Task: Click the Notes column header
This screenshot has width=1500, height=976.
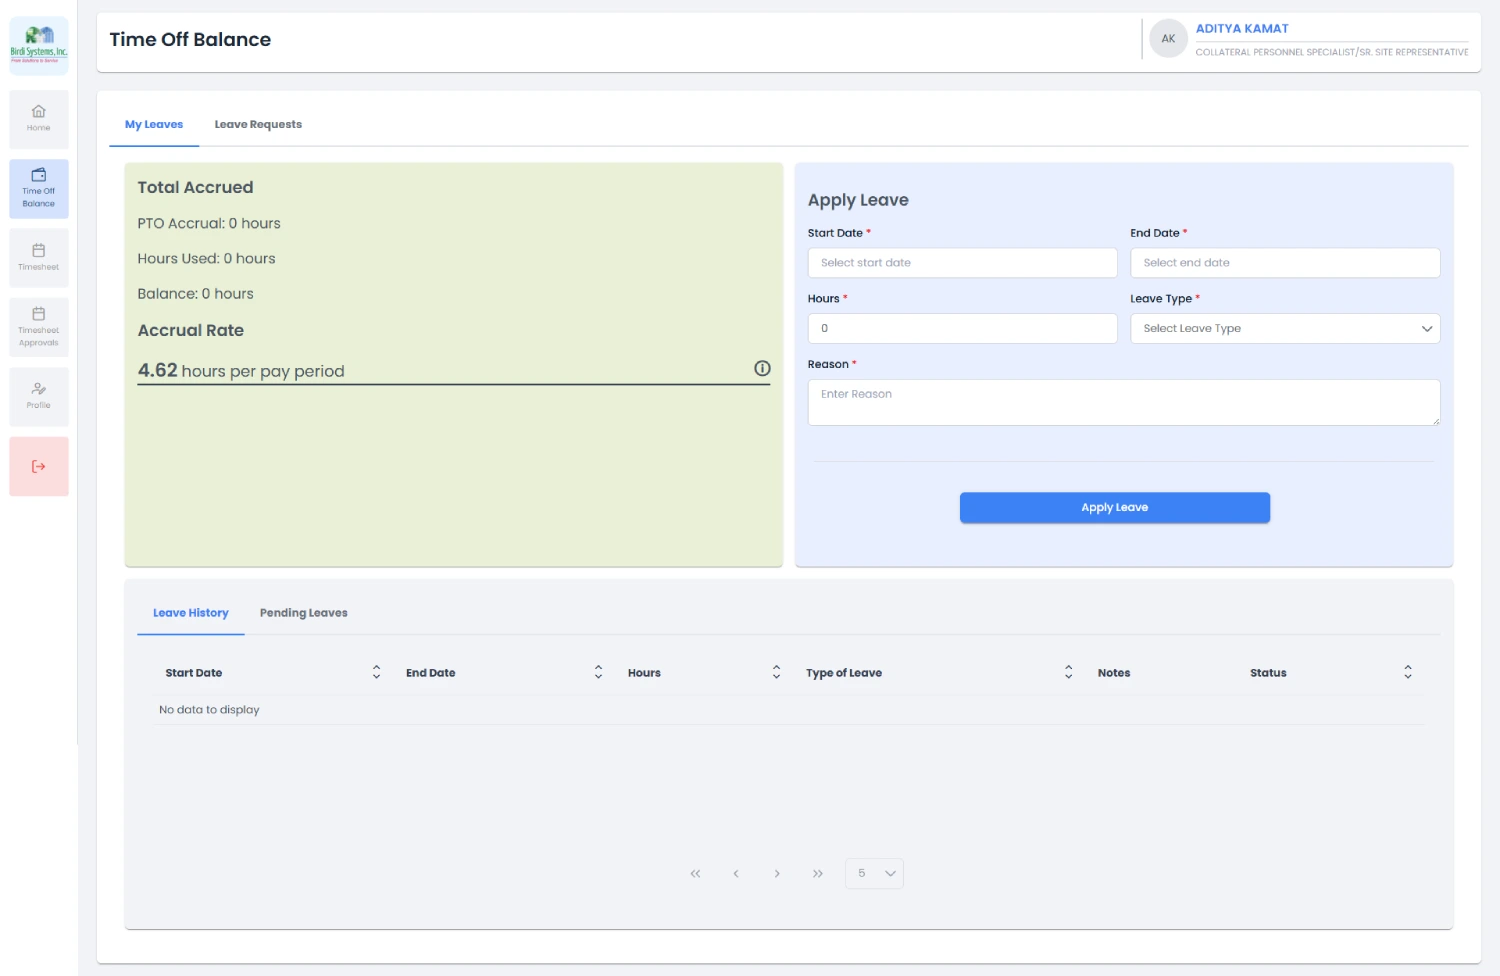Action: (1114, 673)
